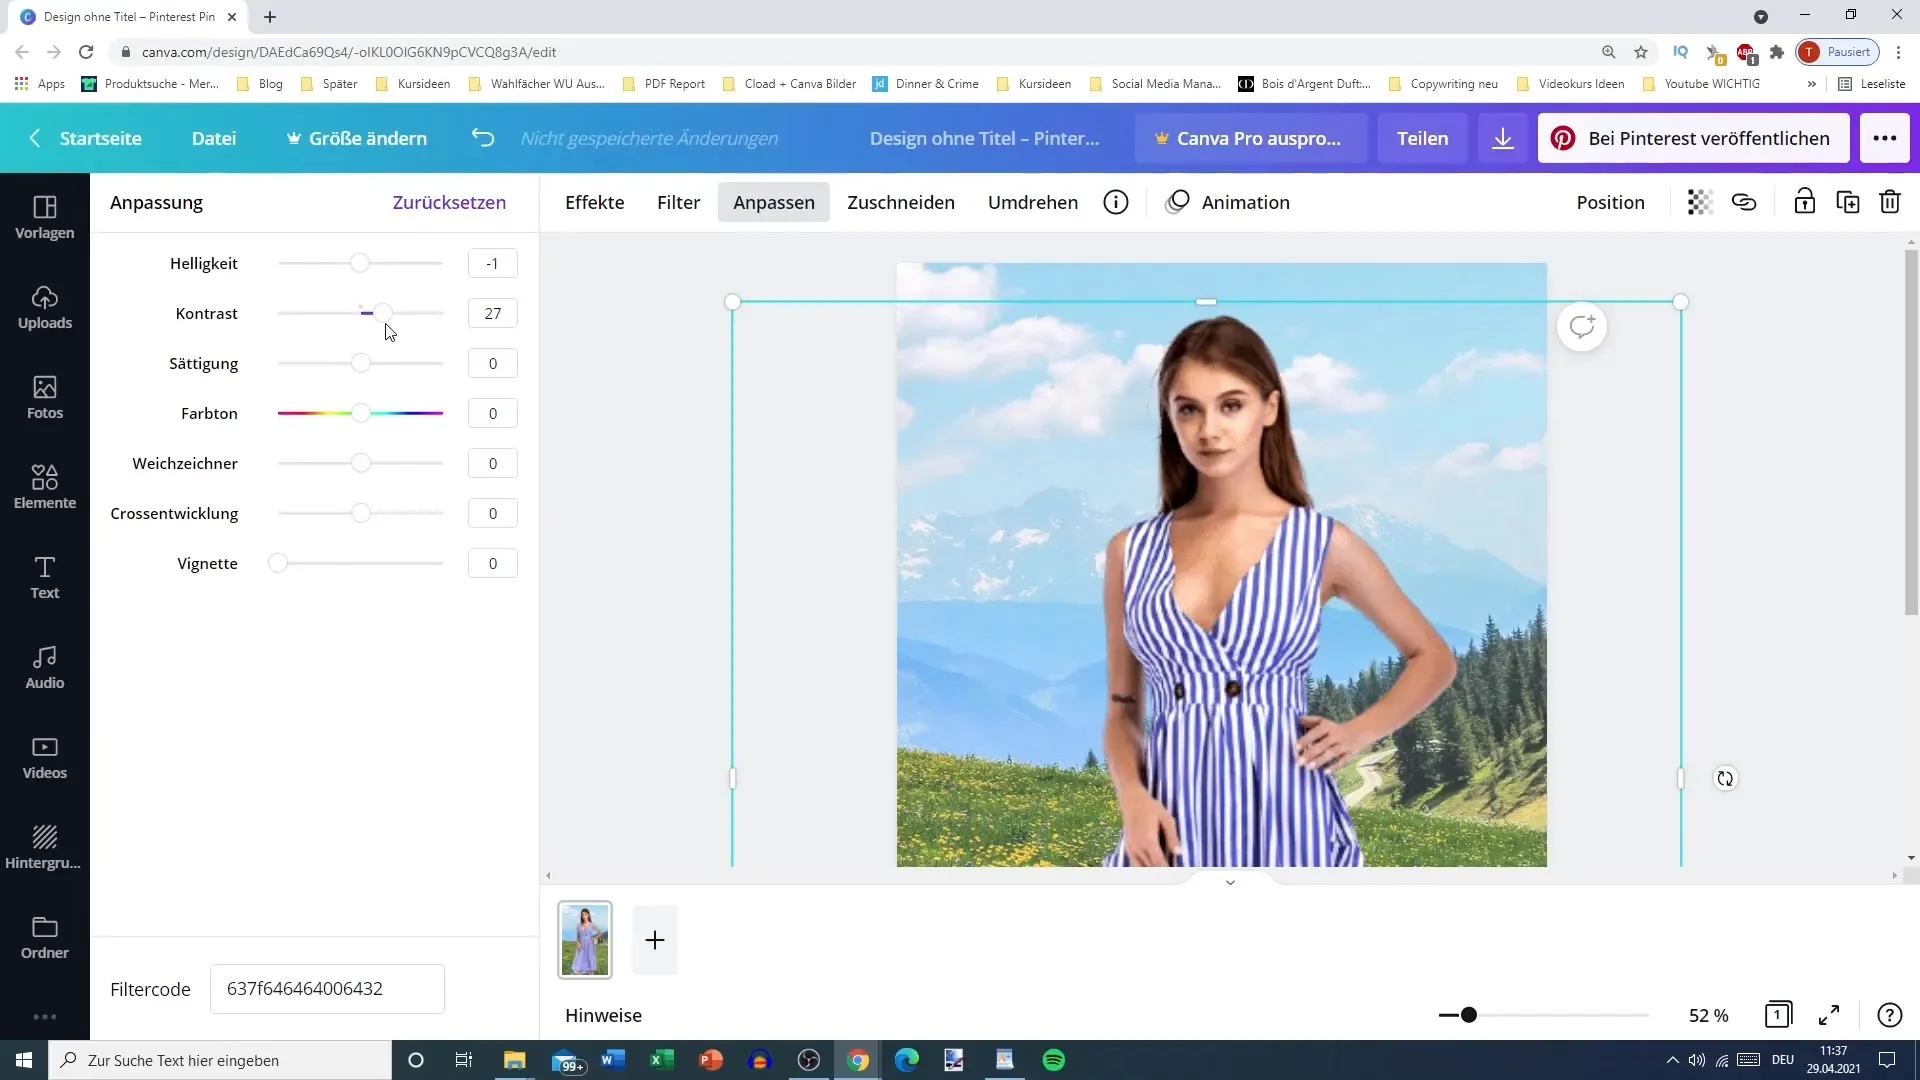This screenshot has height=1080, width=1920.
Task: Open the Position menu
Action: click(1610, 202)
